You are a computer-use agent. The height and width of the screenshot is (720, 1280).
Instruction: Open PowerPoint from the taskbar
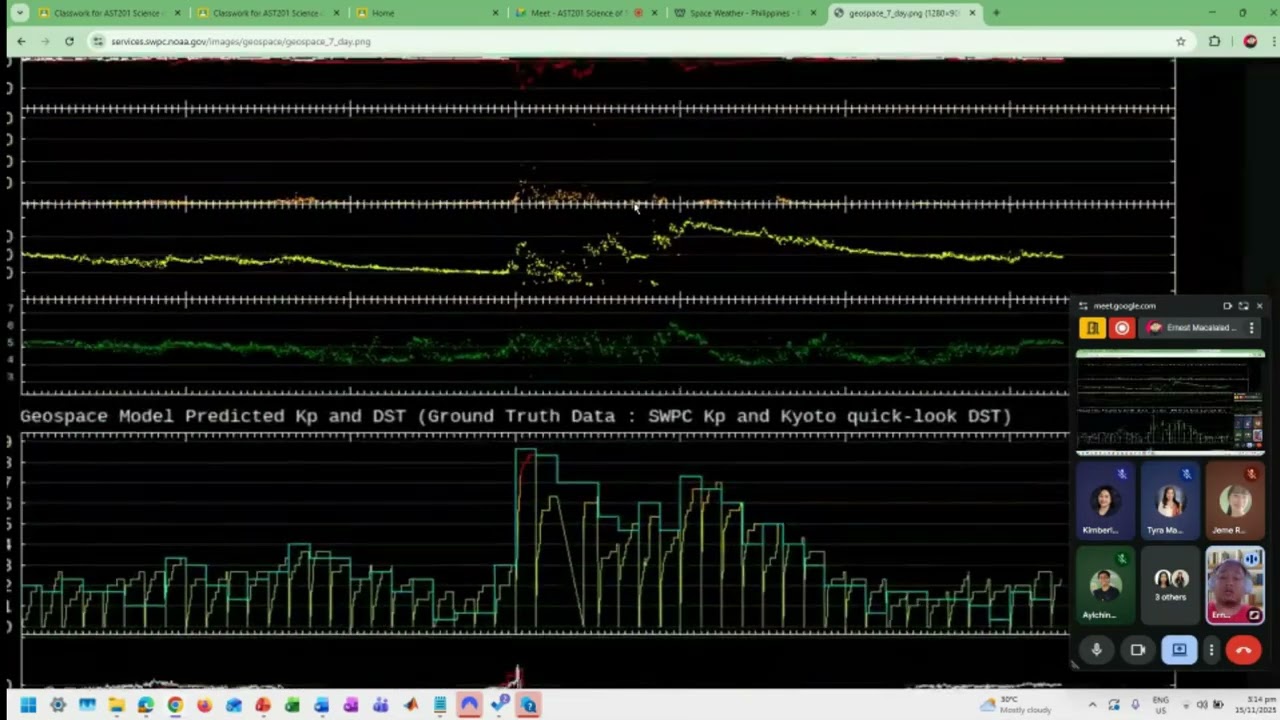pyautogui.click(x=263, y=705)
